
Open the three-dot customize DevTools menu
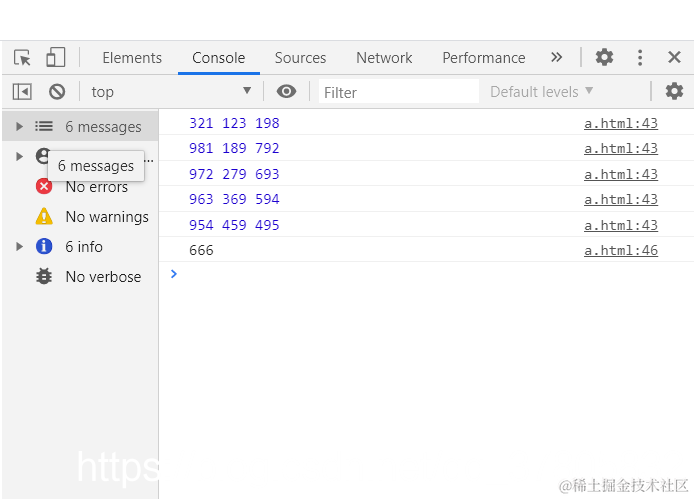(640, 58)
